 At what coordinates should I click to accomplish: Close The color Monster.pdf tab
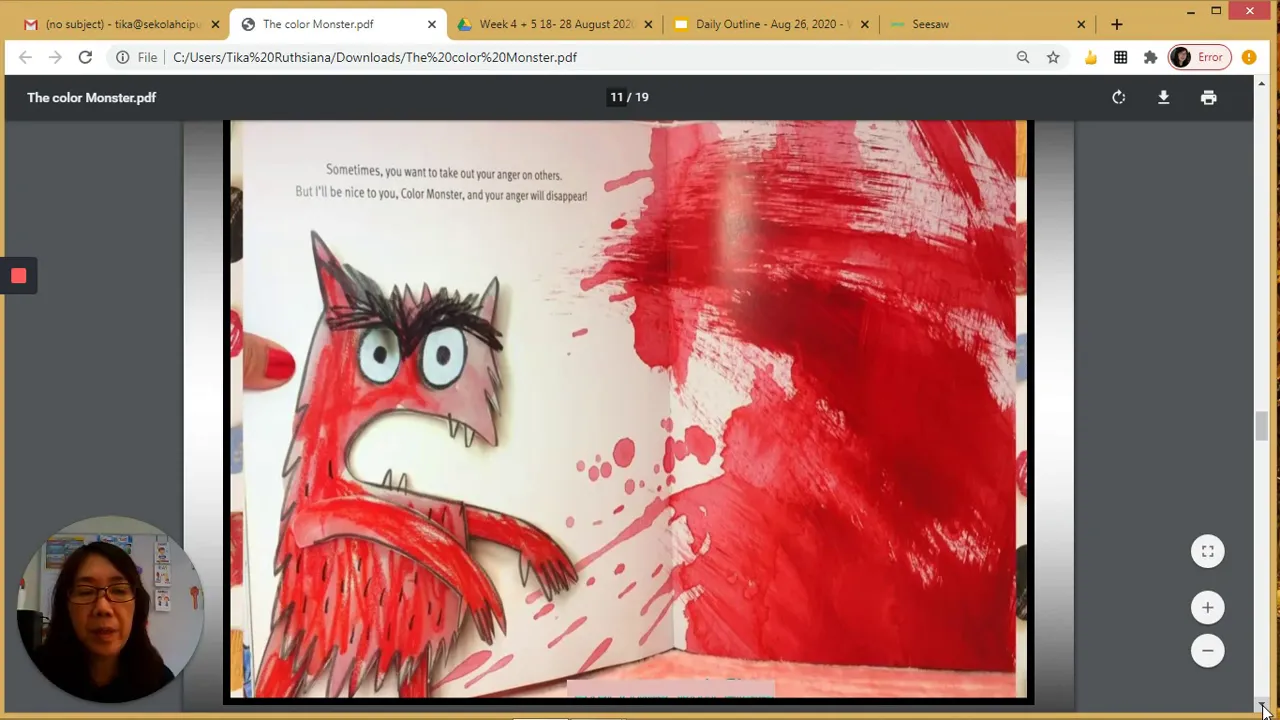click(x=432, y=24)
